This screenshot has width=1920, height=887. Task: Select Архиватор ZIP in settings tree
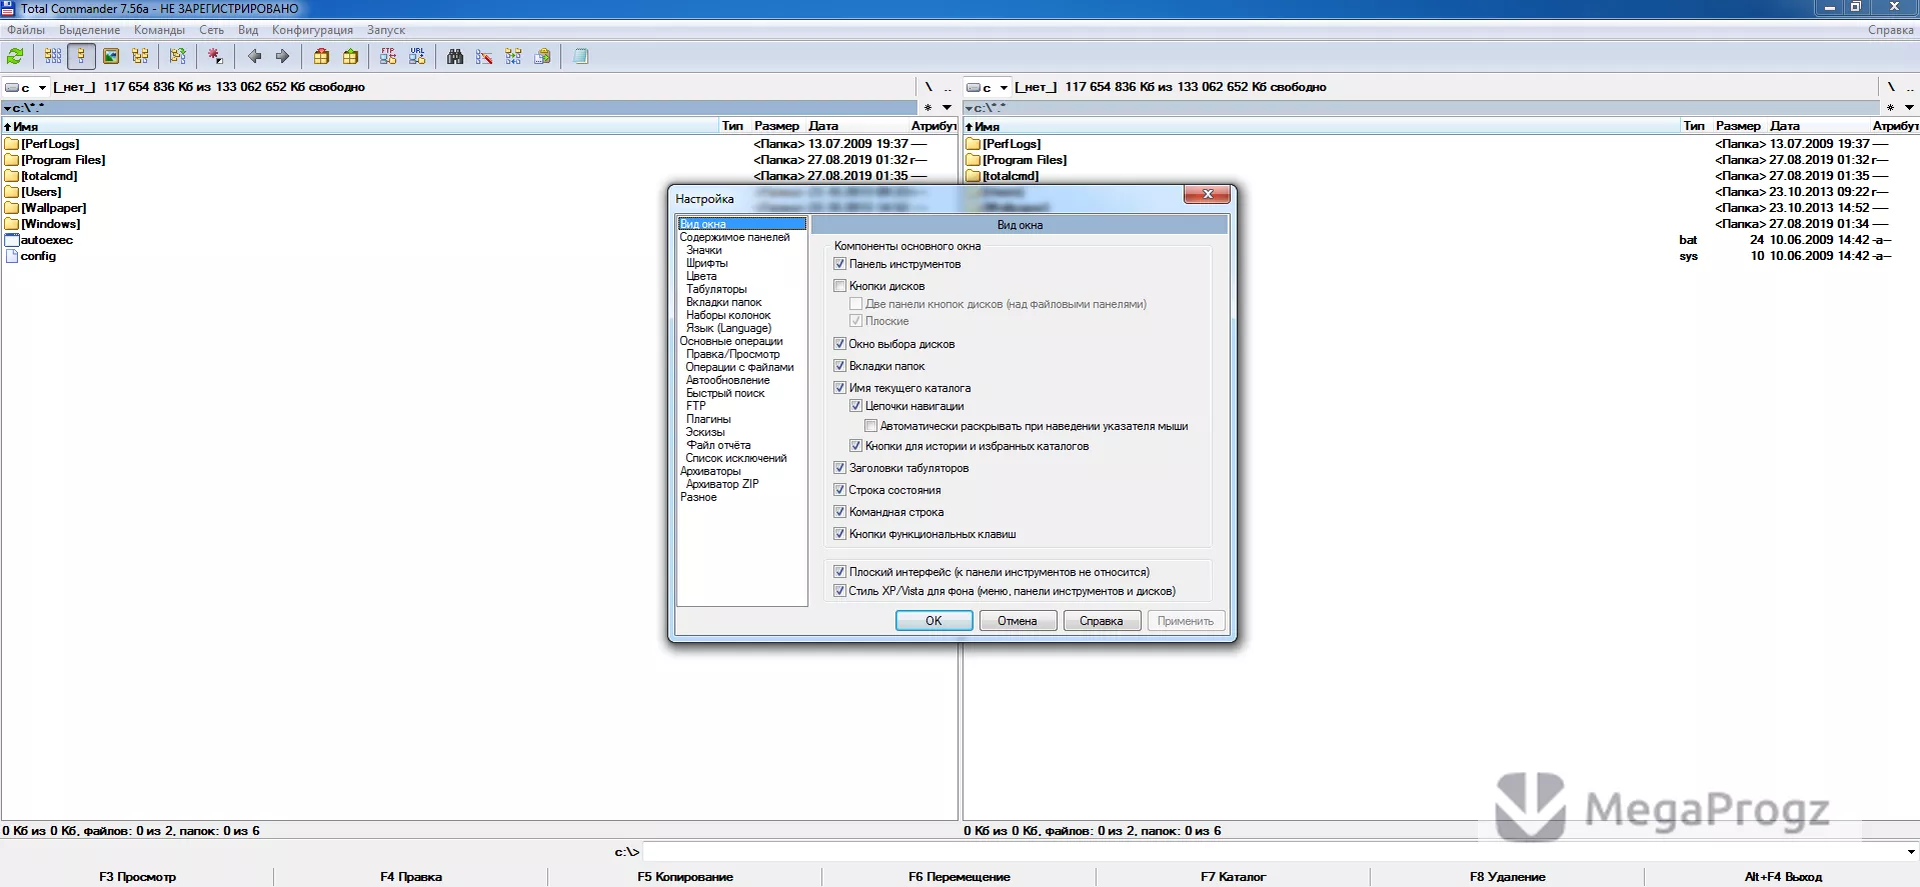722,484
